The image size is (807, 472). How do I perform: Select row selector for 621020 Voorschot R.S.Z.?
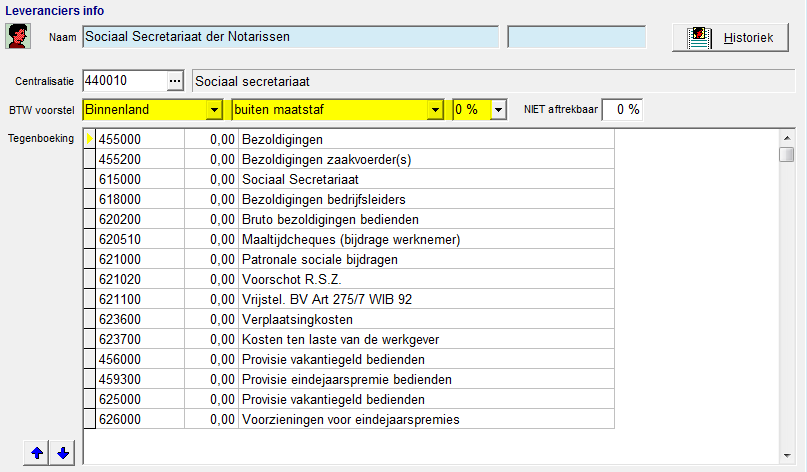tap(90, 279)
